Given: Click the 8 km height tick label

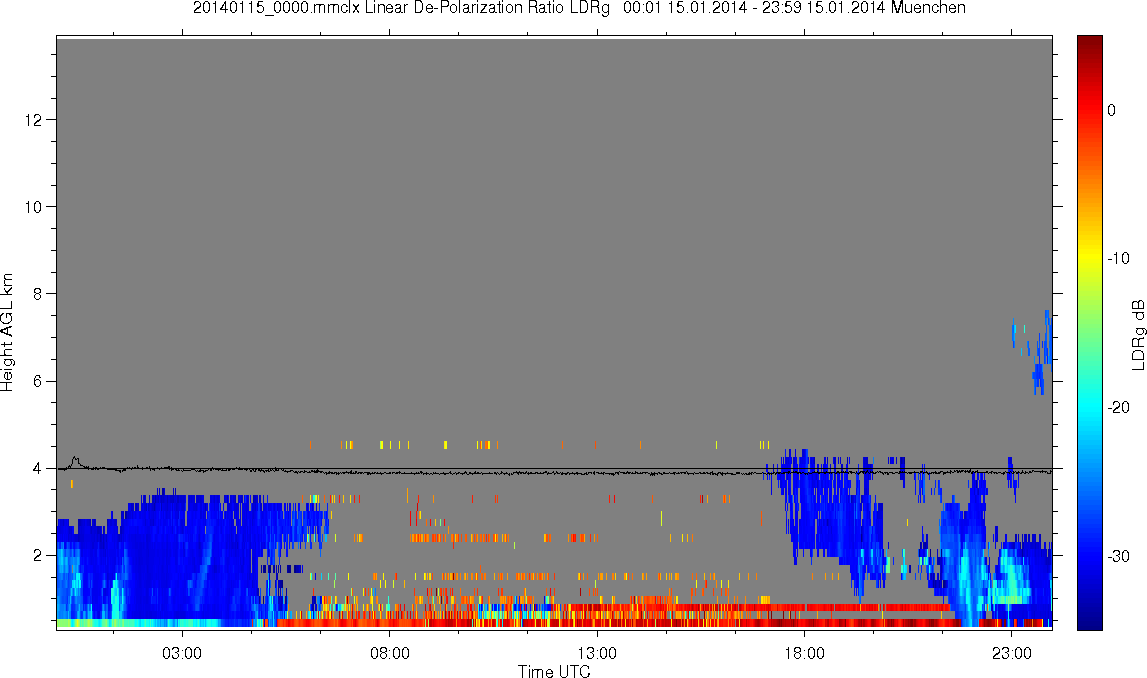Looking at the screenshot, I should 37,294.
